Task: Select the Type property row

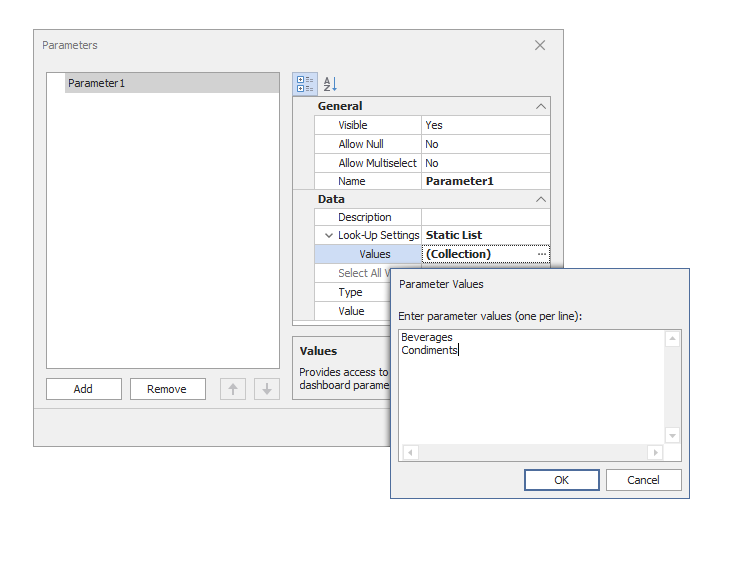Action: click(x=353, y=292)
